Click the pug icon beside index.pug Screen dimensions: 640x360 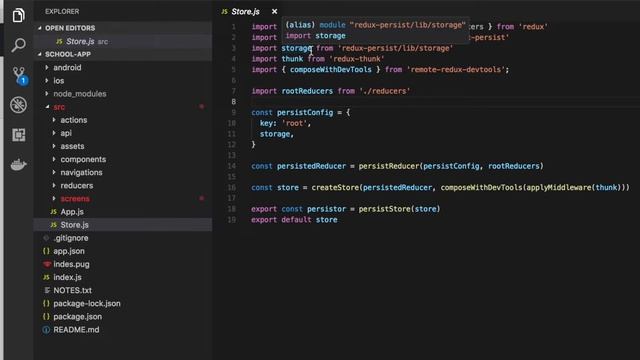(47, 264)
